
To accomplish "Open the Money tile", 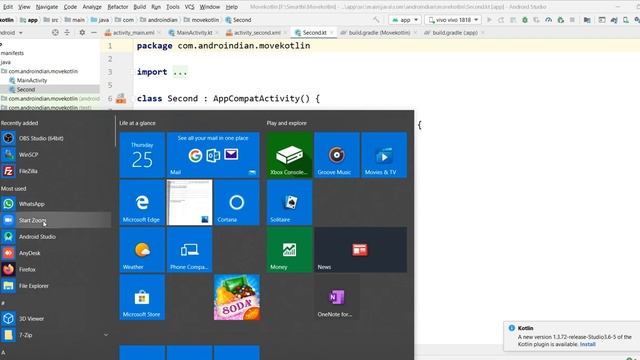I will pyautogui.click(x=289, y=250).
